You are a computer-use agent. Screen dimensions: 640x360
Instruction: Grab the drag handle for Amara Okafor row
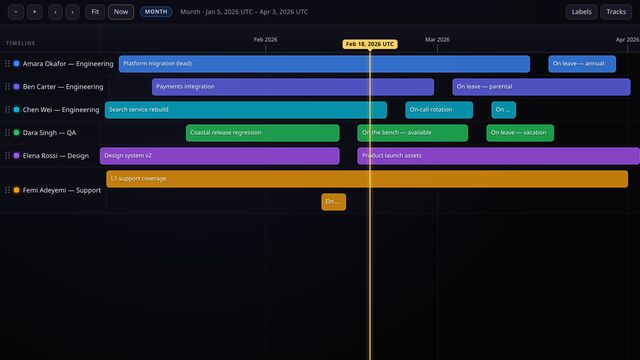(x=7, y=64)
